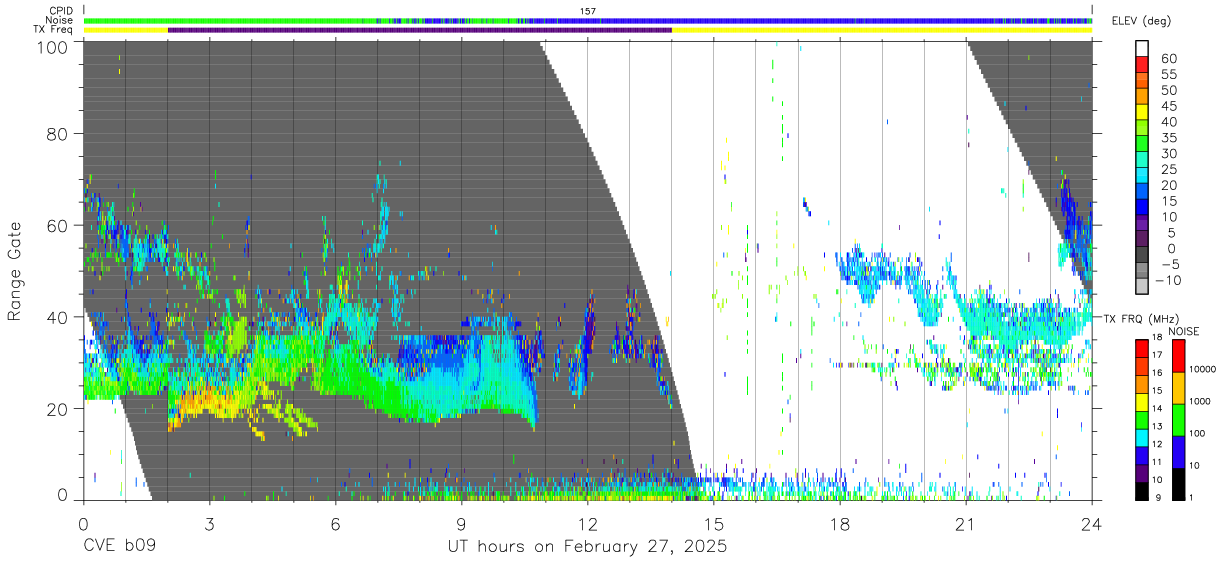Click the 55 label on the ELEV colorbar
The height and width of the screenshot is (567, 1228).
click(x=1167, y=75)
